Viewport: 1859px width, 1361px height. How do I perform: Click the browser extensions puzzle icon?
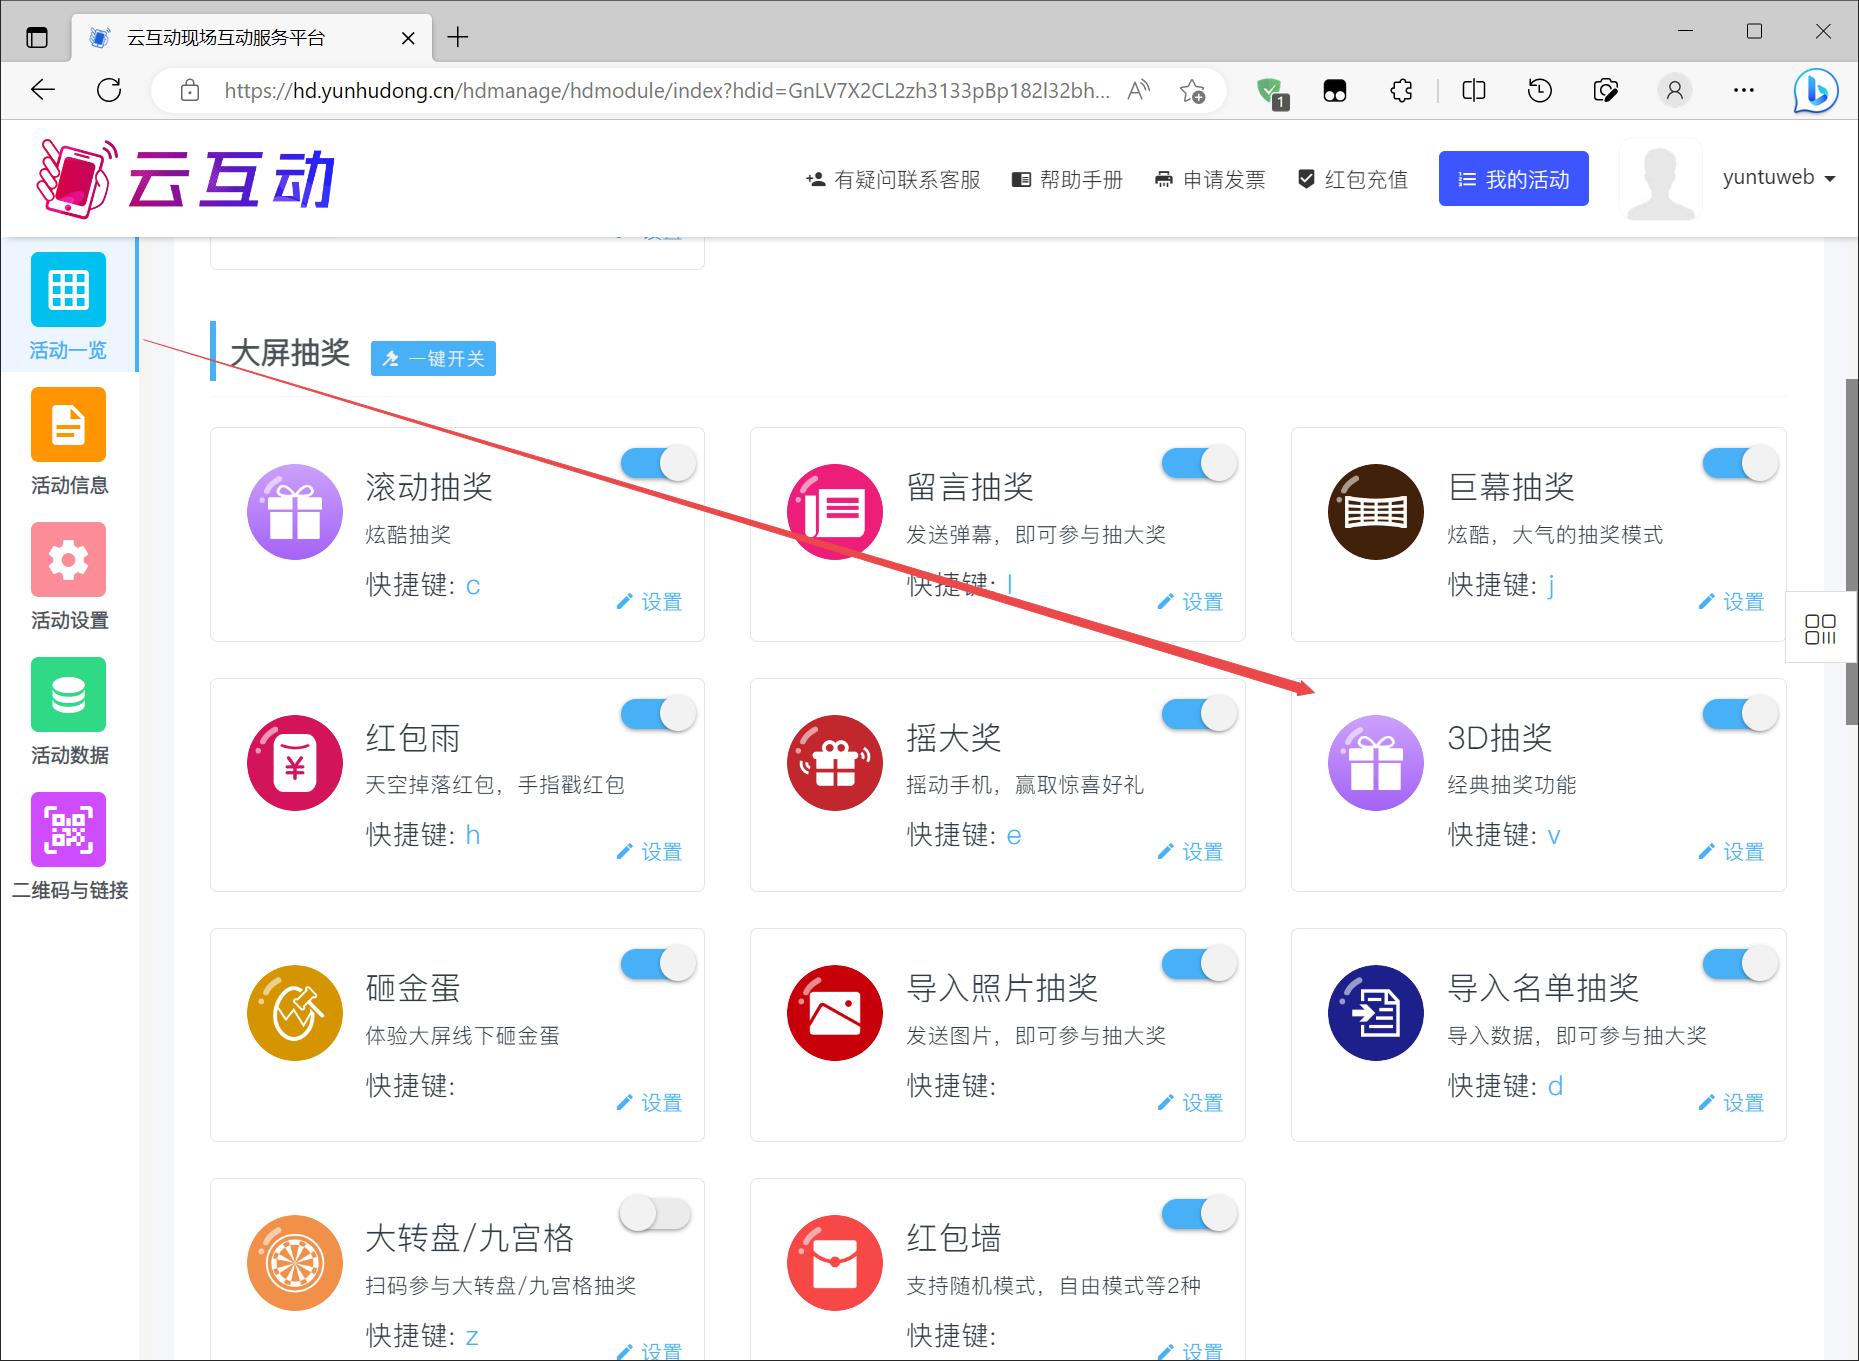pyautogui.click(x=1401, y=91)
